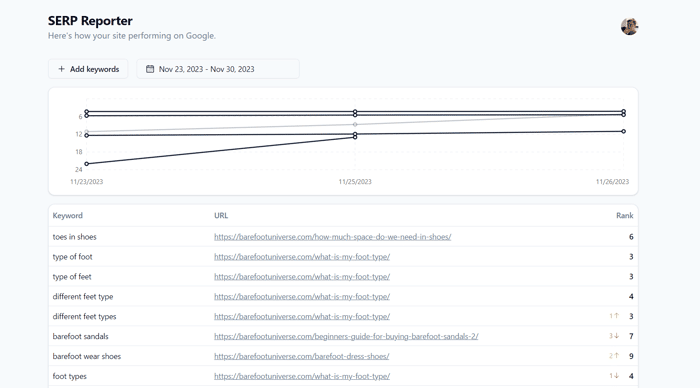Click the up arrow beside different feet types
This screenshot has width=700, height=388.
click(617, 316)
